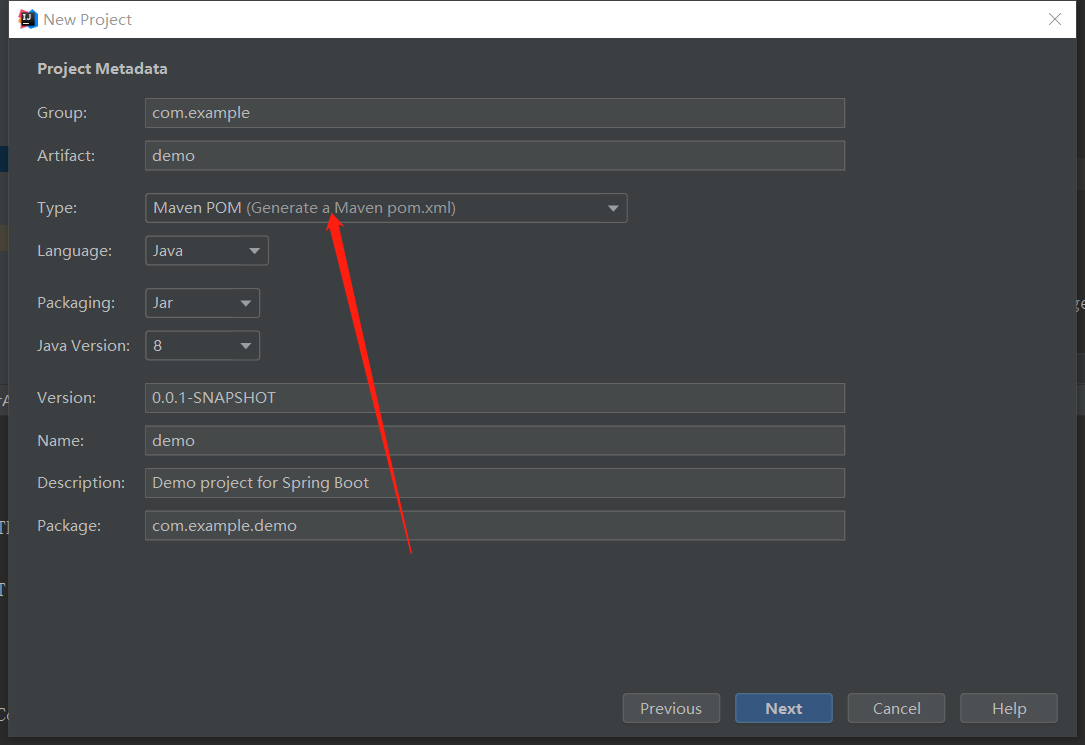Focus the Artifact text field
This screenshot has width=1085, height=745.
494,156
